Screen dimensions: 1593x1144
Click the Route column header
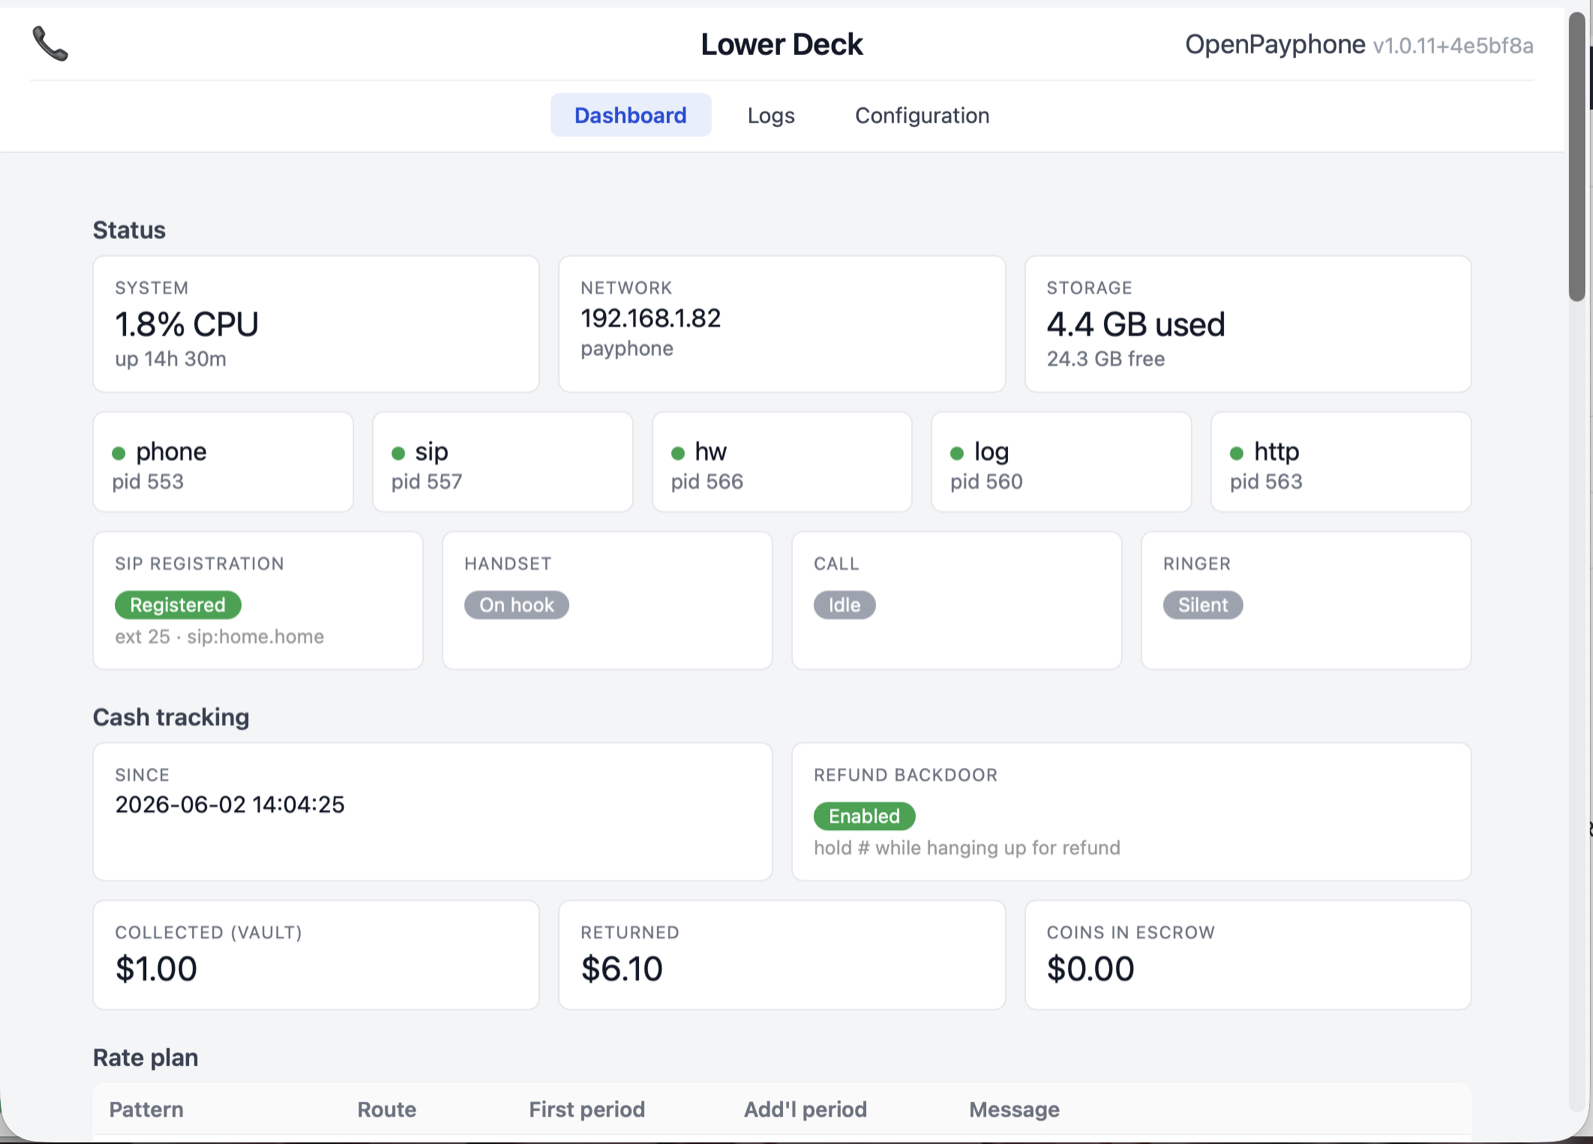coord(387,1110)
